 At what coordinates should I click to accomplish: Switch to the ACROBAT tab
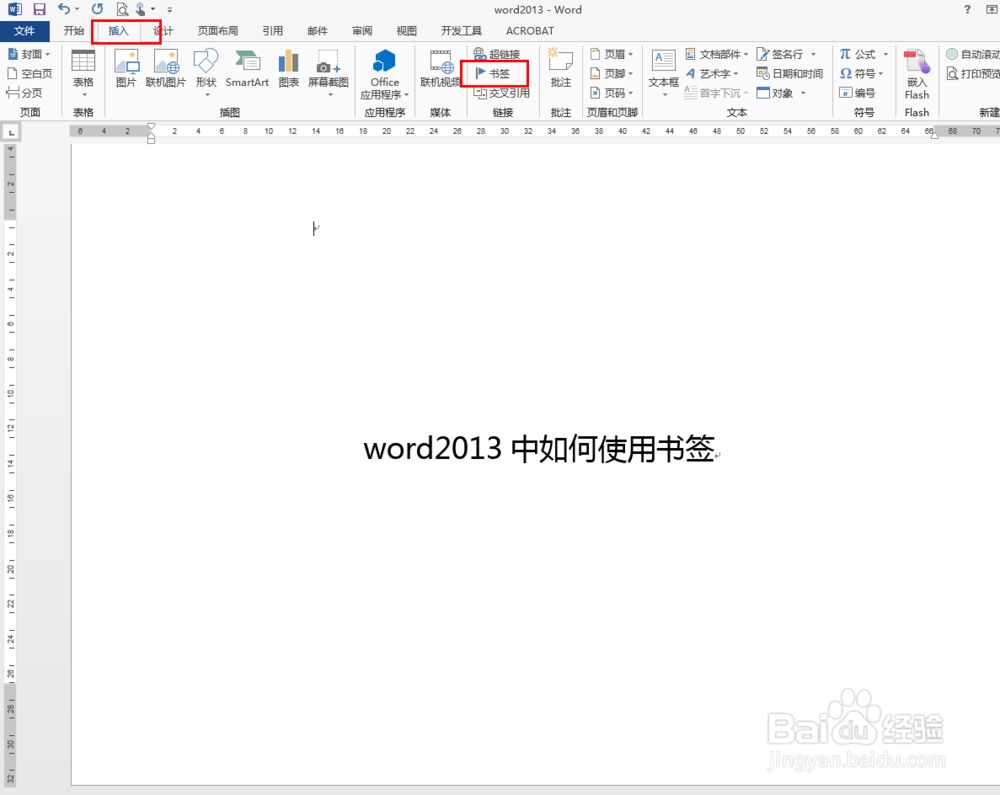(x=530, y=31)
